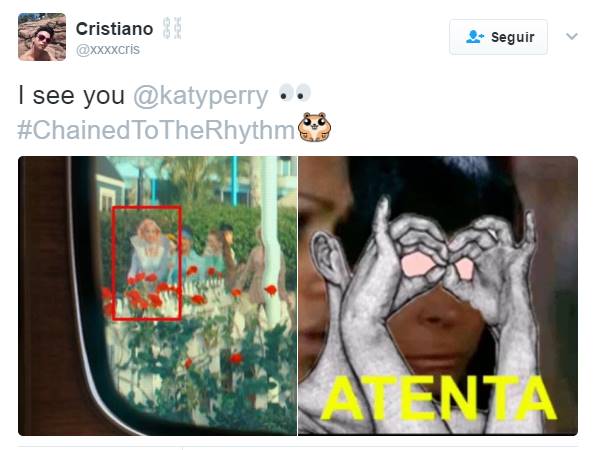Open the right ATENTA meme image

pos(438,296)
